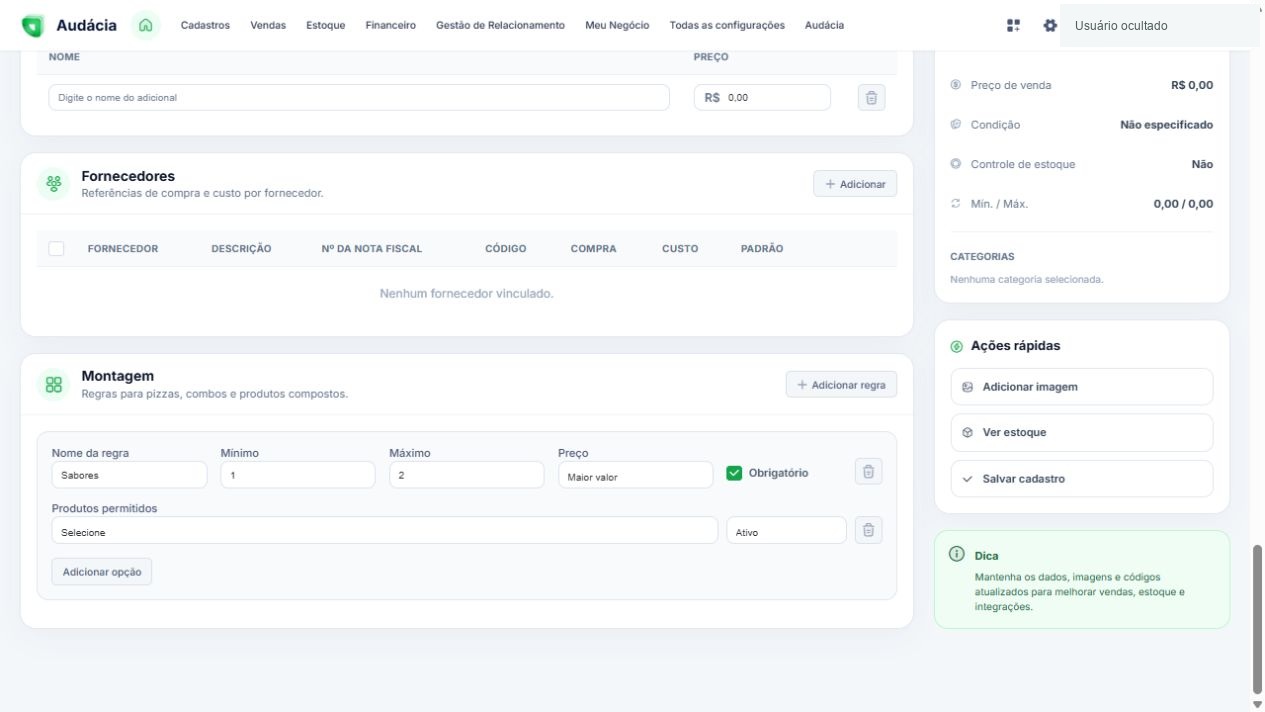Remove the Produtos permitidos option via trash icon
The height and width of the screenshot is (712, 1265).
[x=869, y=530]
